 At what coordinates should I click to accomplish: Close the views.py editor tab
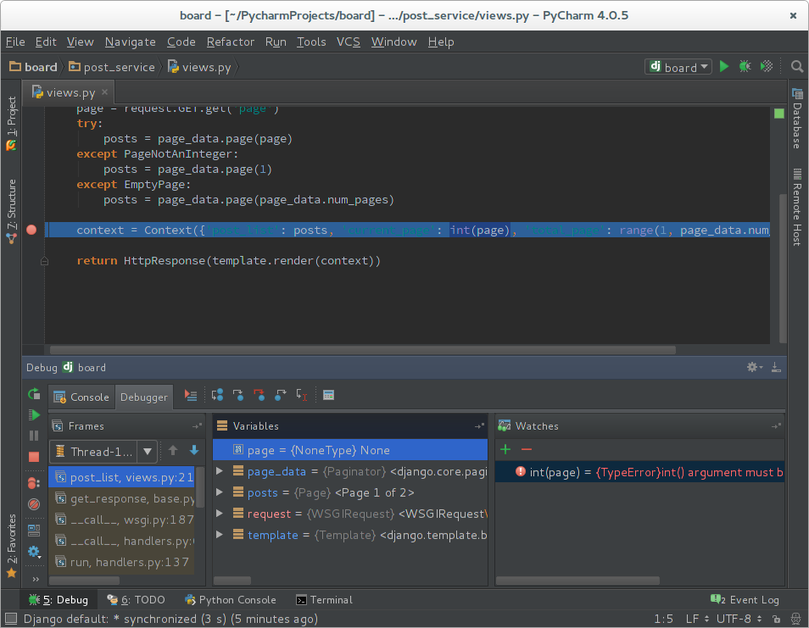105,92
